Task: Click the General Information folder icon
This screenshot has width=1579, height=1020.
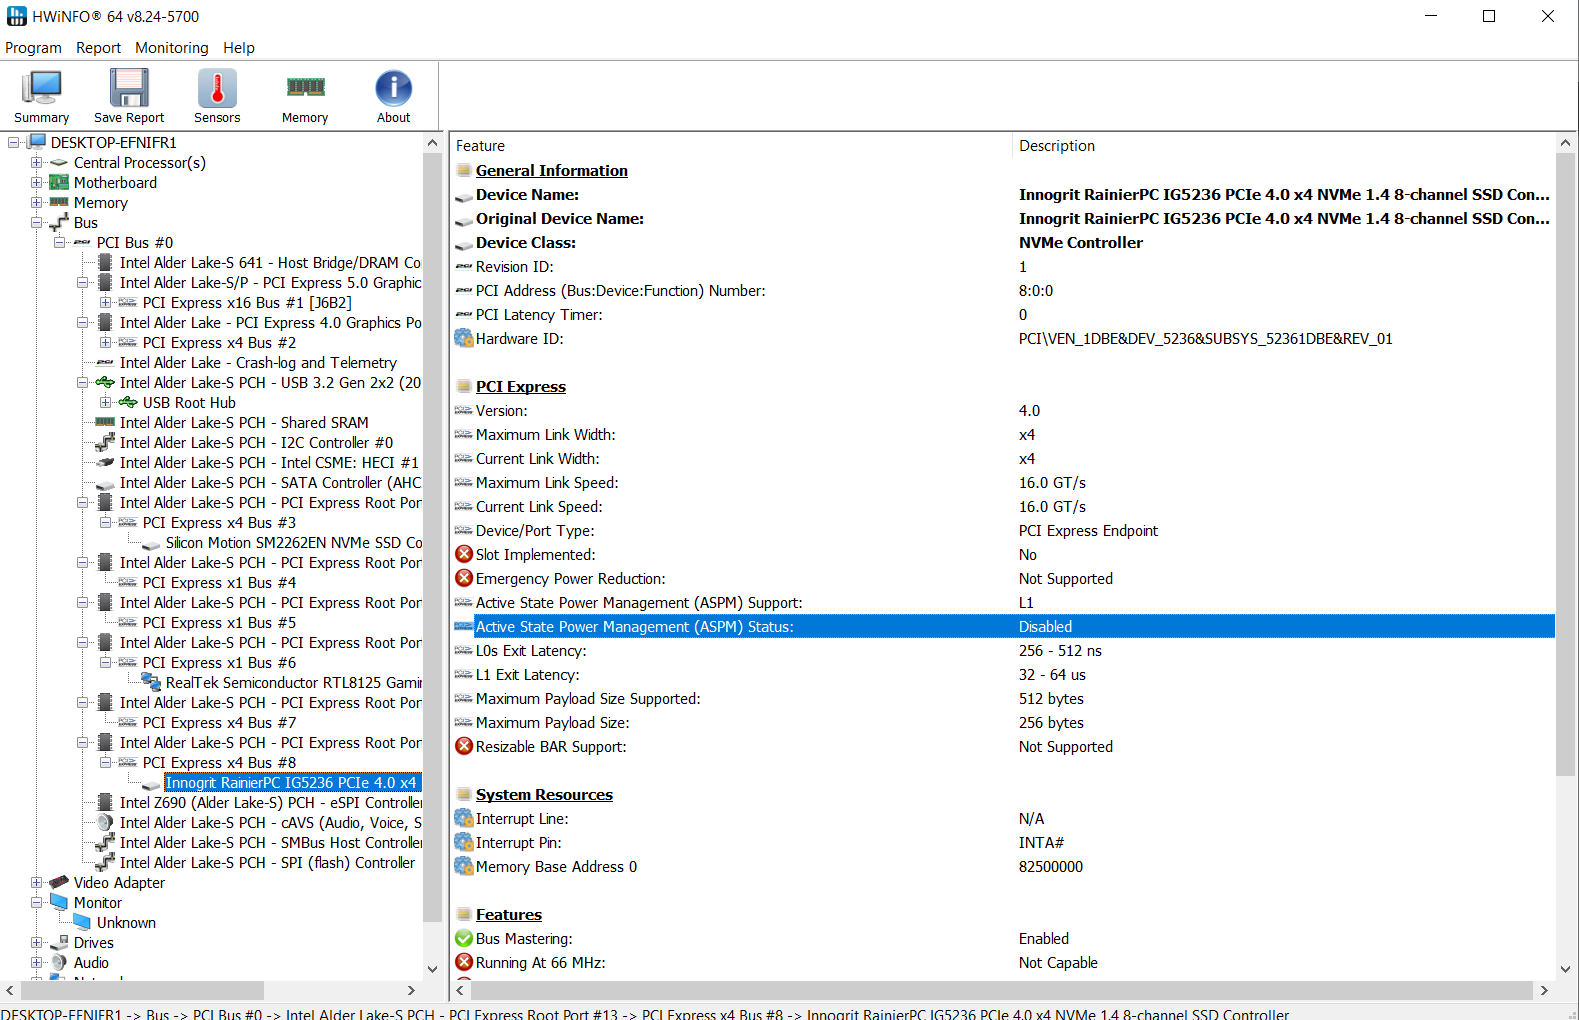Action: pos(464,170)
